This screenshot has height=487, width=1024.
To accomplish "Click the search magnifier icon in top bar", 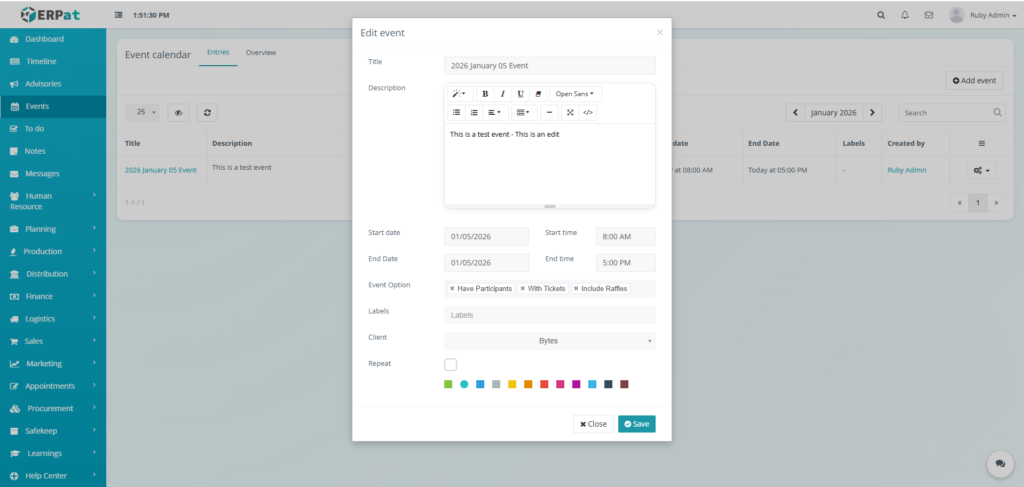I will [881, 15].
